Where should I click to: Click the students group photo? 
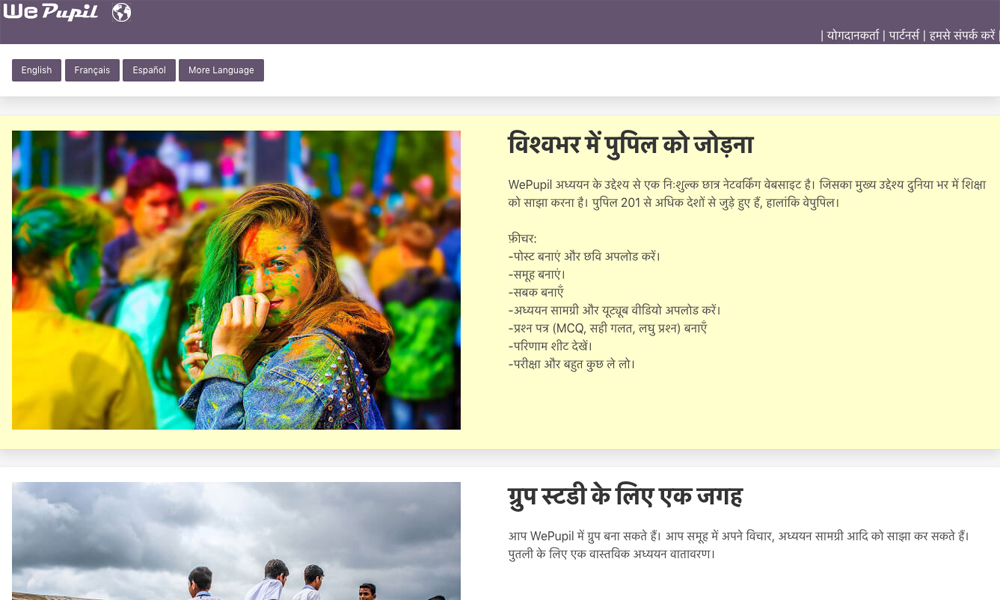click(x=236, y=540)
